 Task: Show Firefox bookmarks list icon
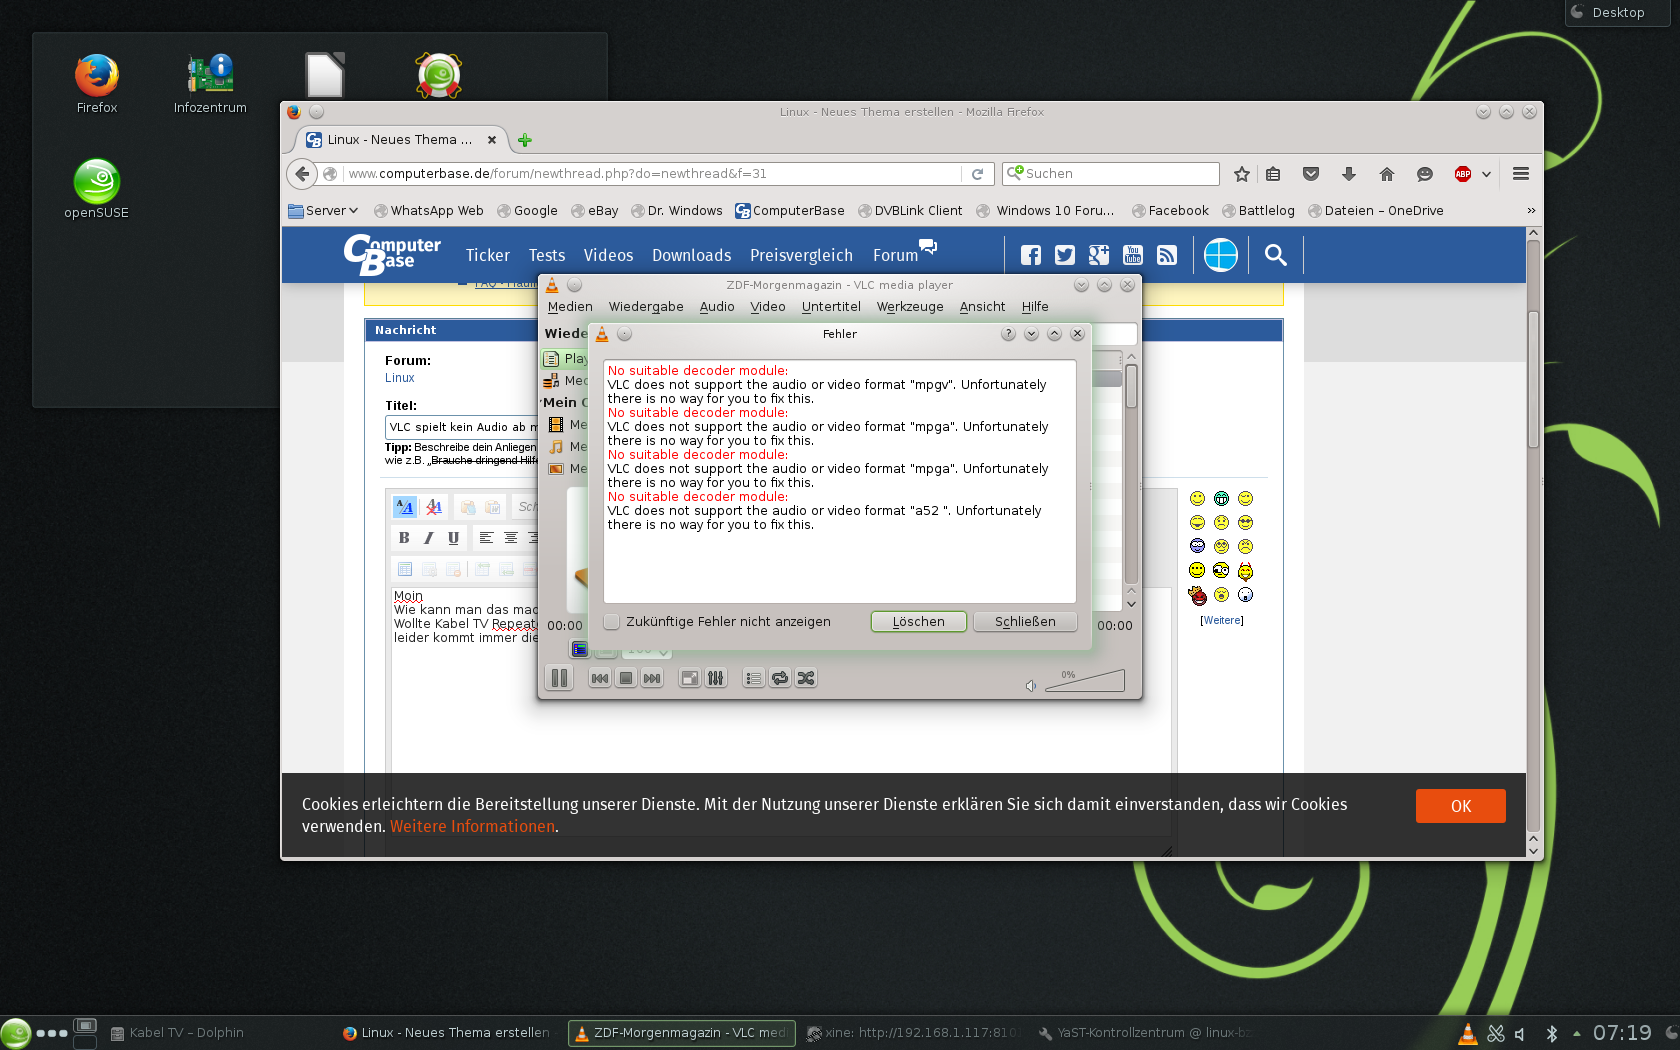[1273, 174]
